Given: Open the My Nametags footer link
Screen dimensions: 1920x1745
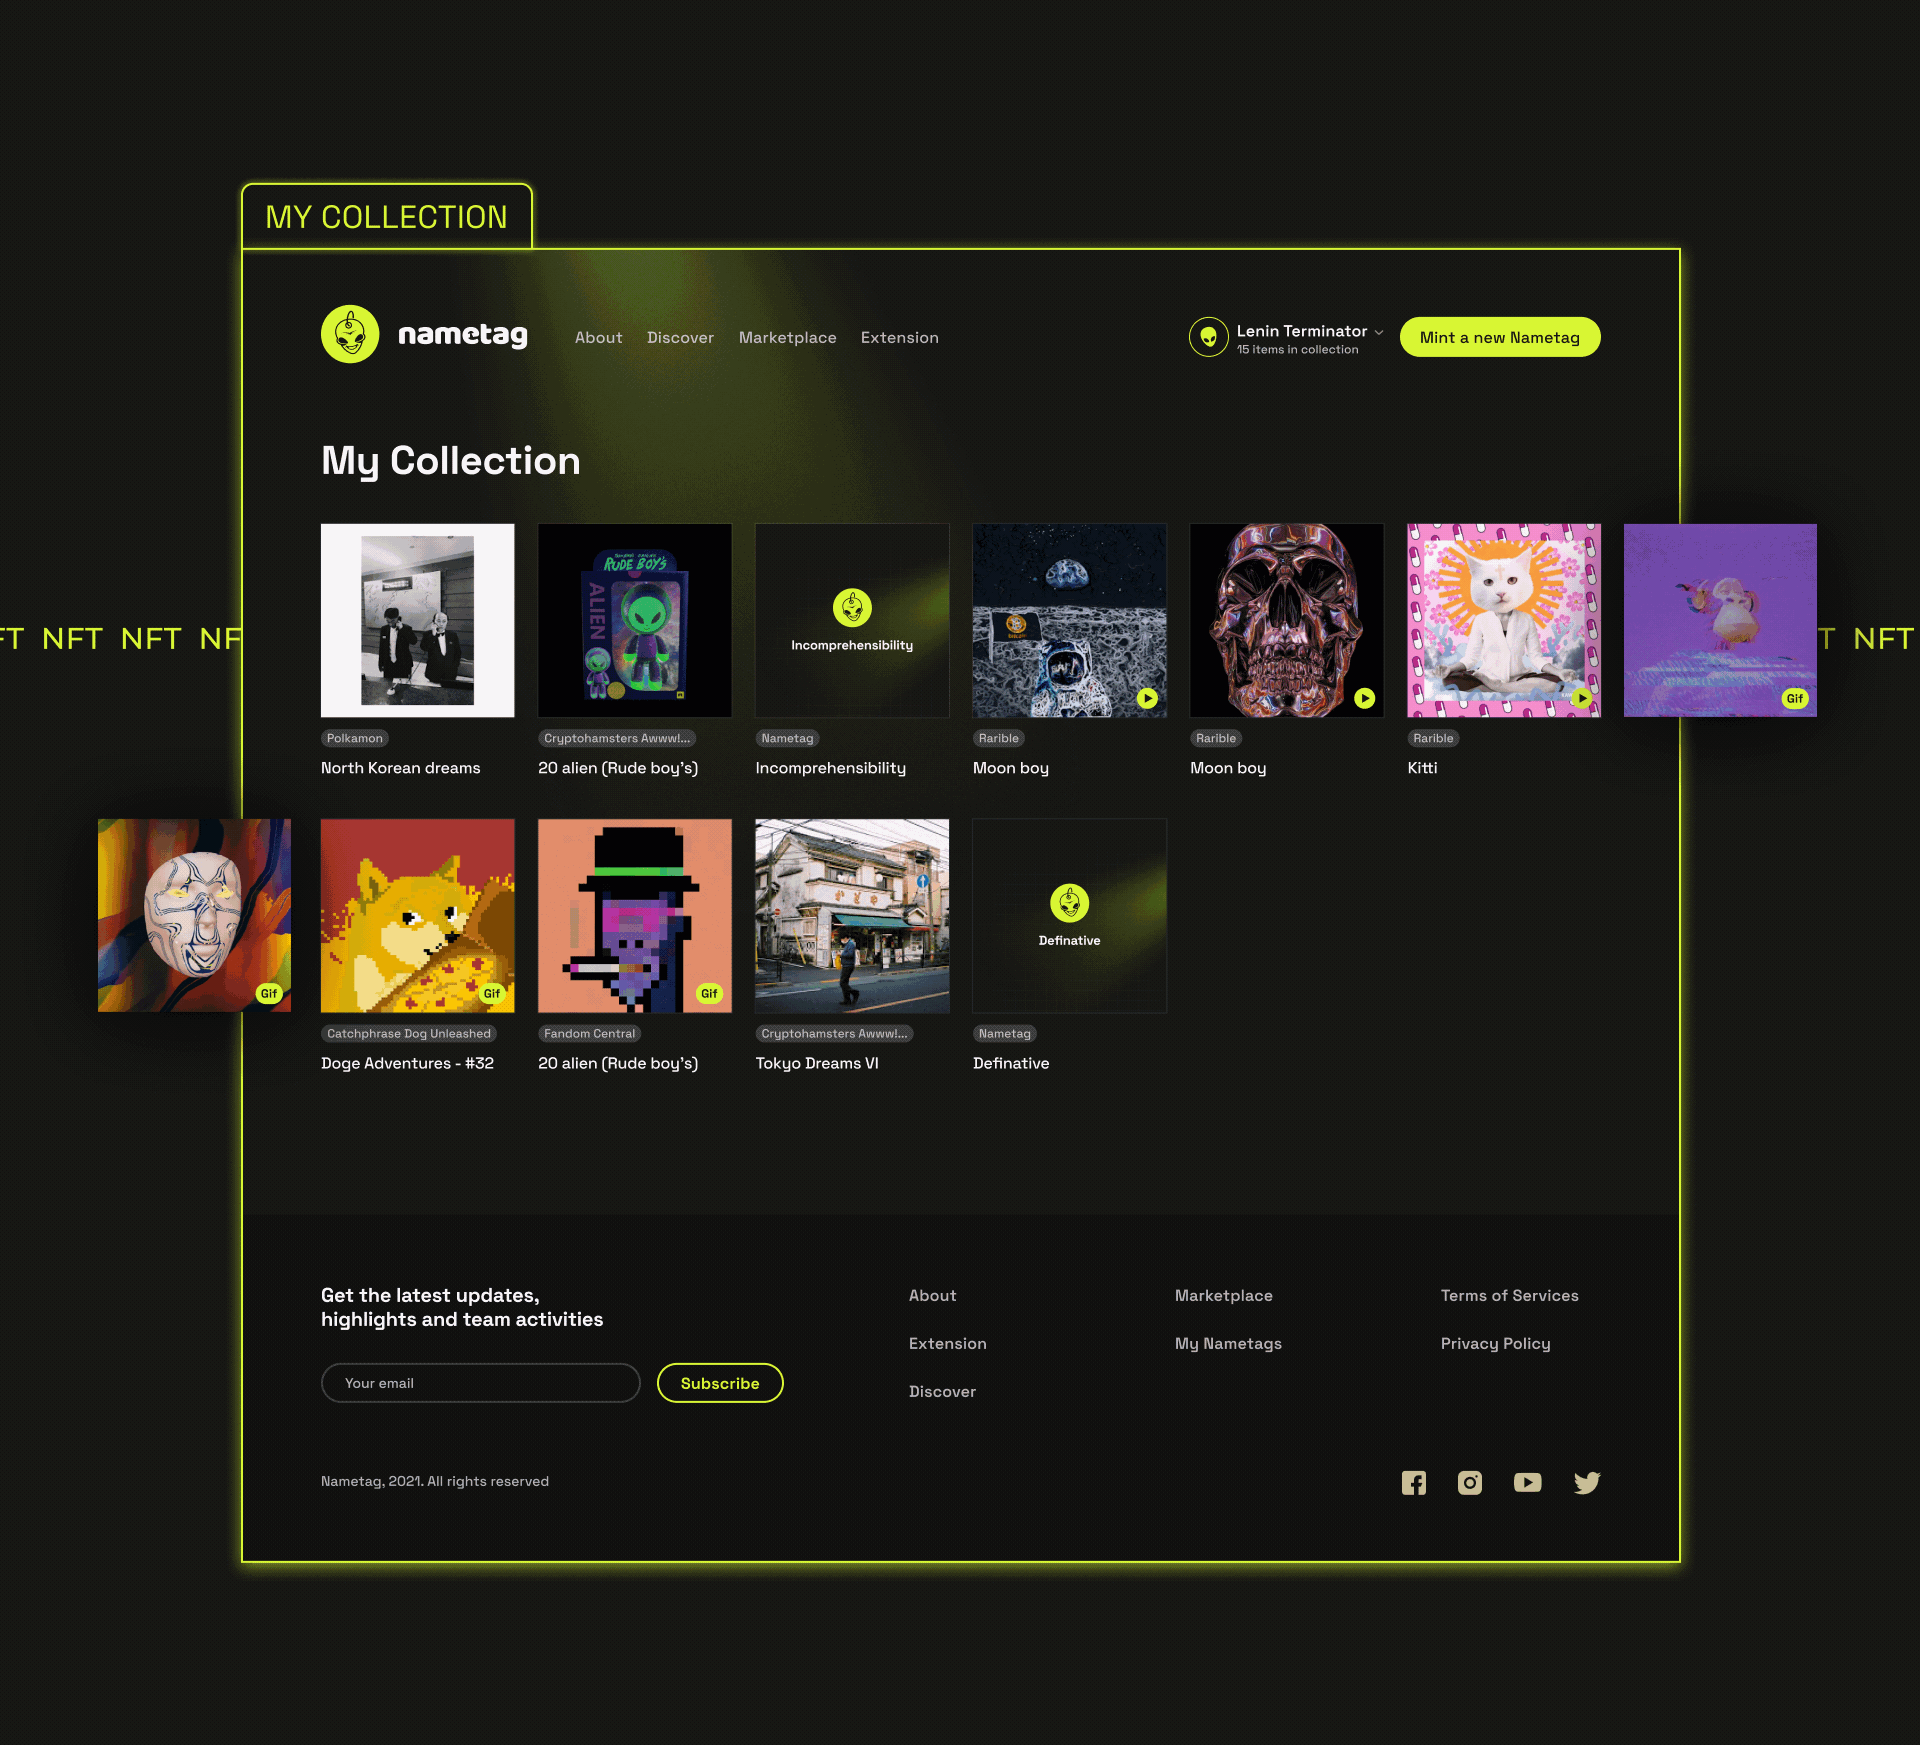Looking at the screenshot, I should pyautogui.click(x=1228, y=1343).
